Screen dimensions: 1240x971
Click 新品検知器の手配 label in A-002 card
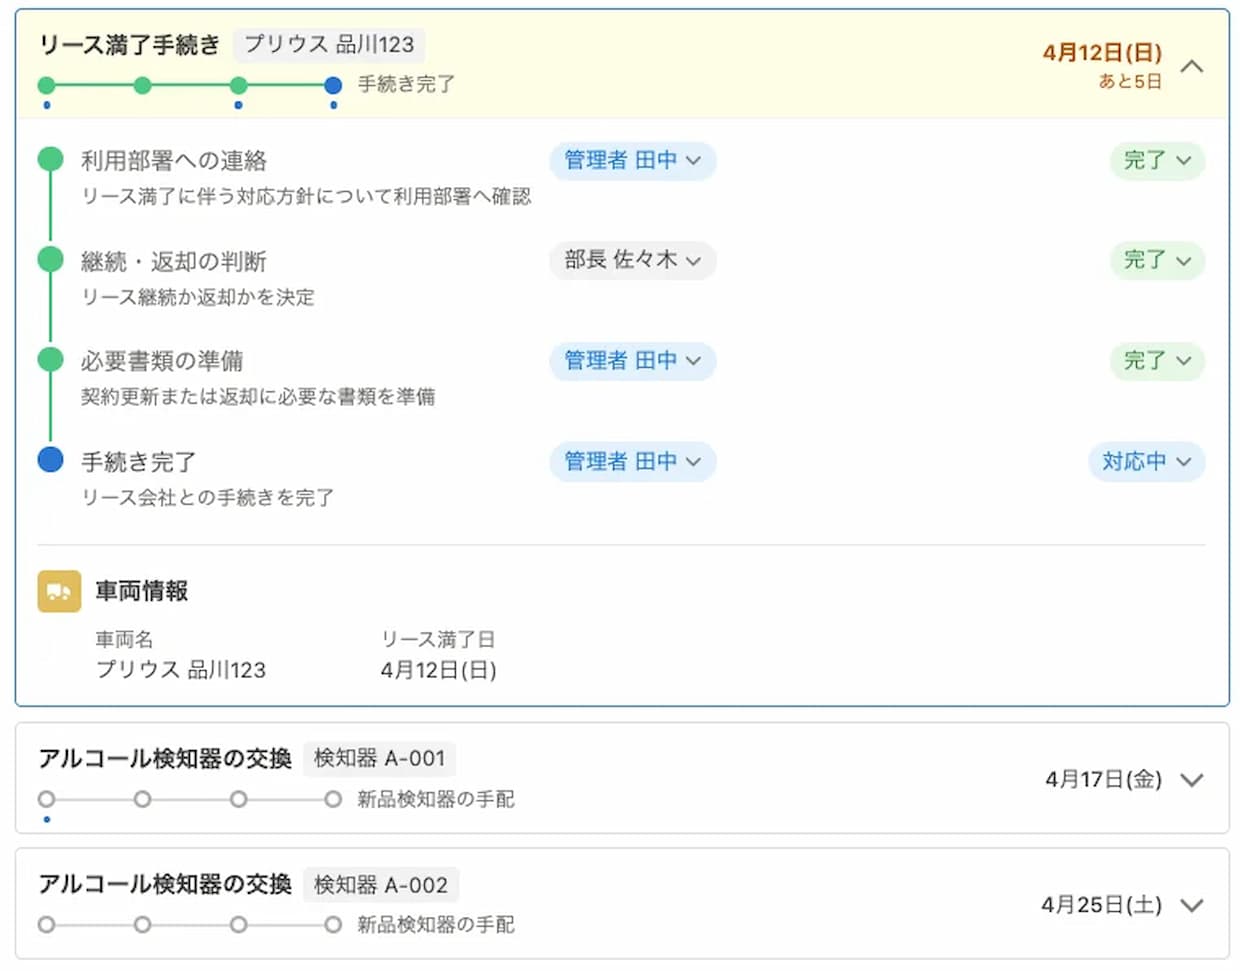point(436,925)
